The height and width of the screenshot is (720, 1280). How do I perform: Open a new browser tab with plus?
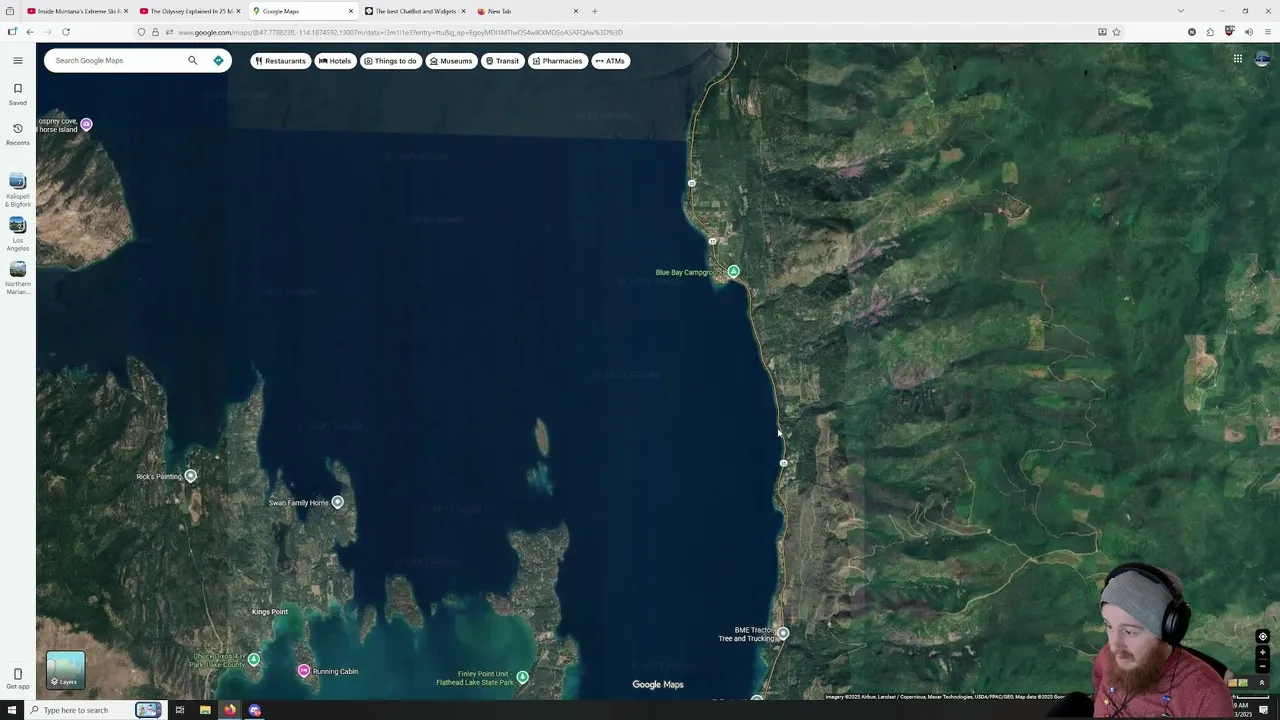594,11
